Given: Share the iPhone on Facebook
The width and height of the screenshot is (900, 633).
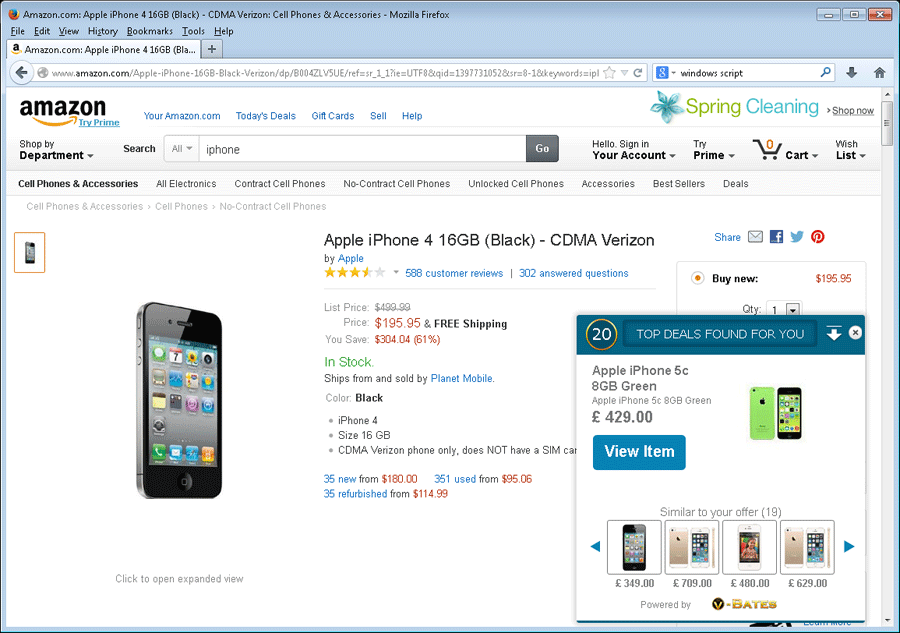Looking at the screenshot, I should [776, 237].
